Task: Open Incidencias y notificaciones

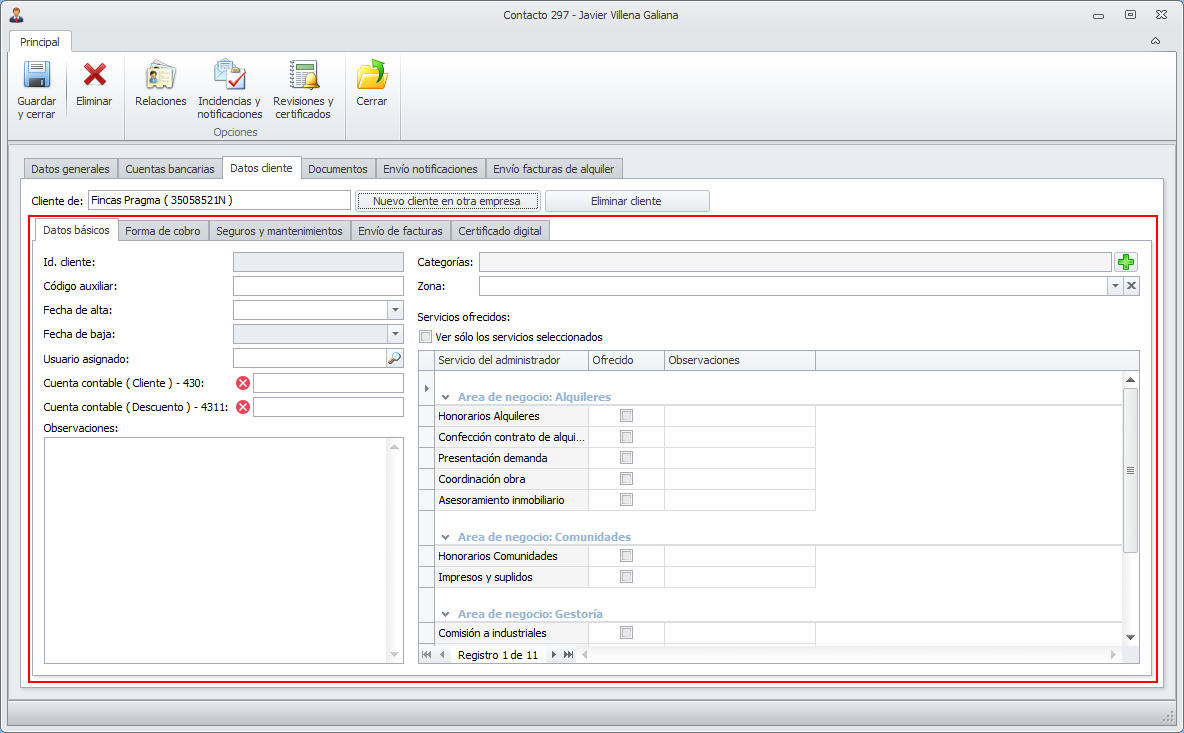Action: pos(229,76)
